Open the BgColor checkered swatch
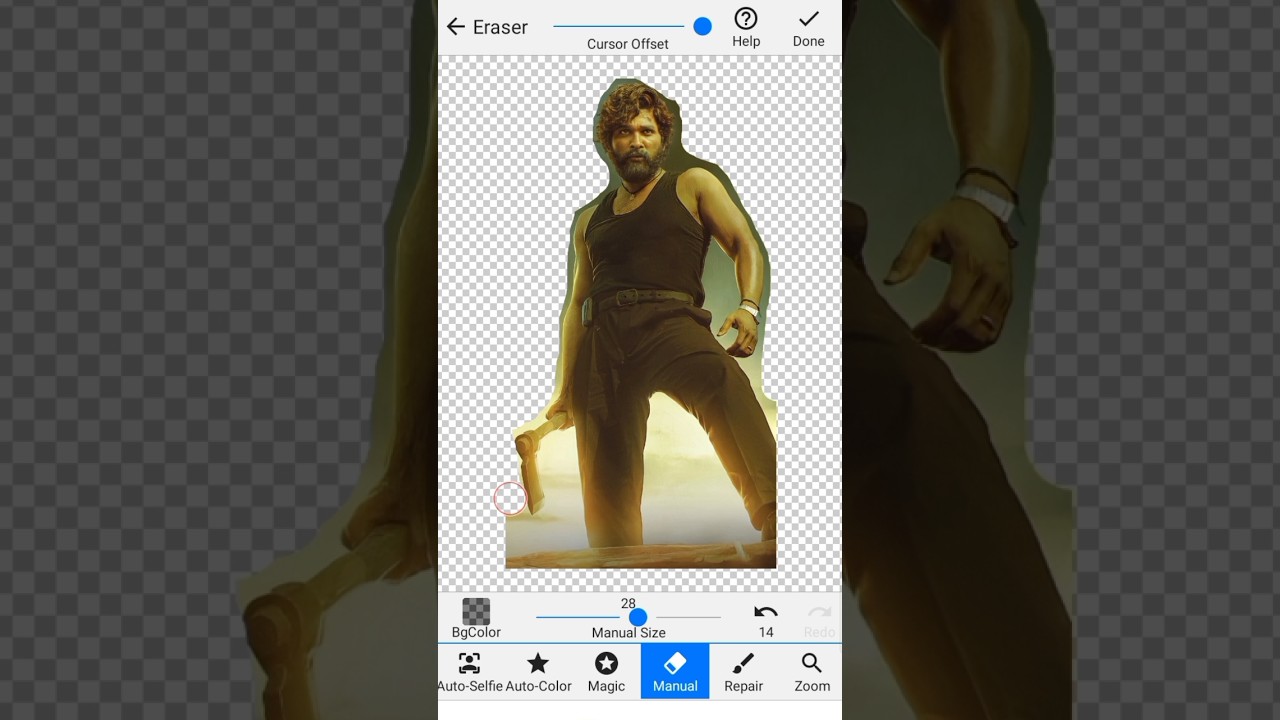The width and height of the screenshot is (1280, 720). 476,611
